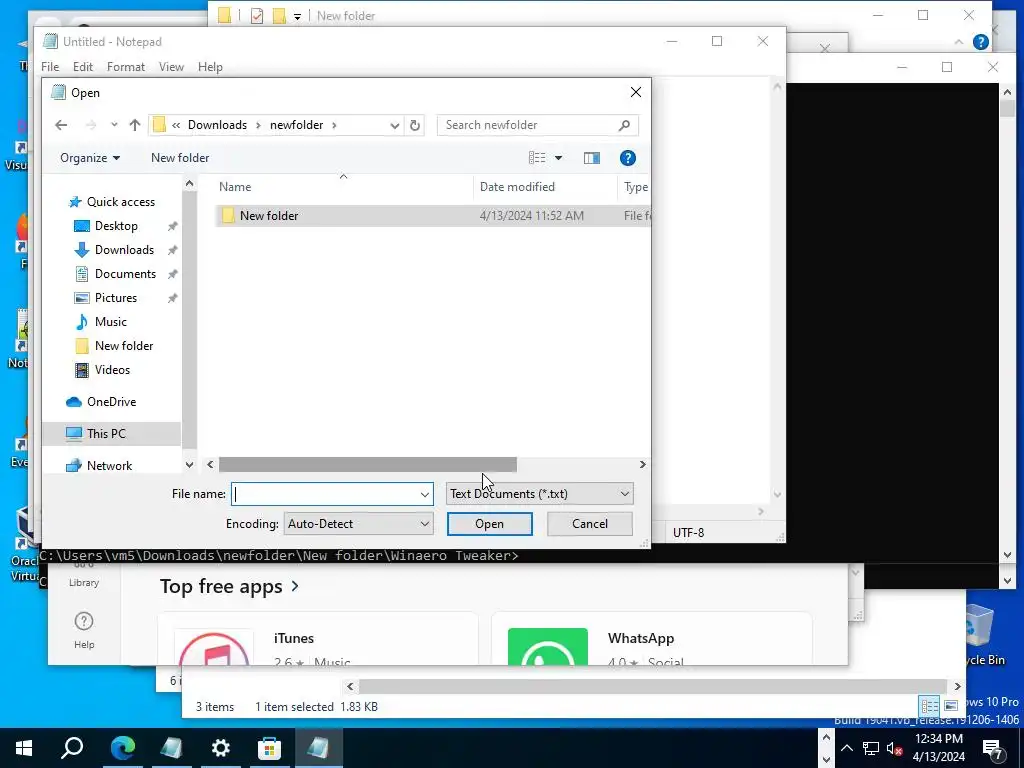Viewport: 1024px width, 768px height.
Task: Select Desktop in Quick access list
Action: click(x=116, y=226)
